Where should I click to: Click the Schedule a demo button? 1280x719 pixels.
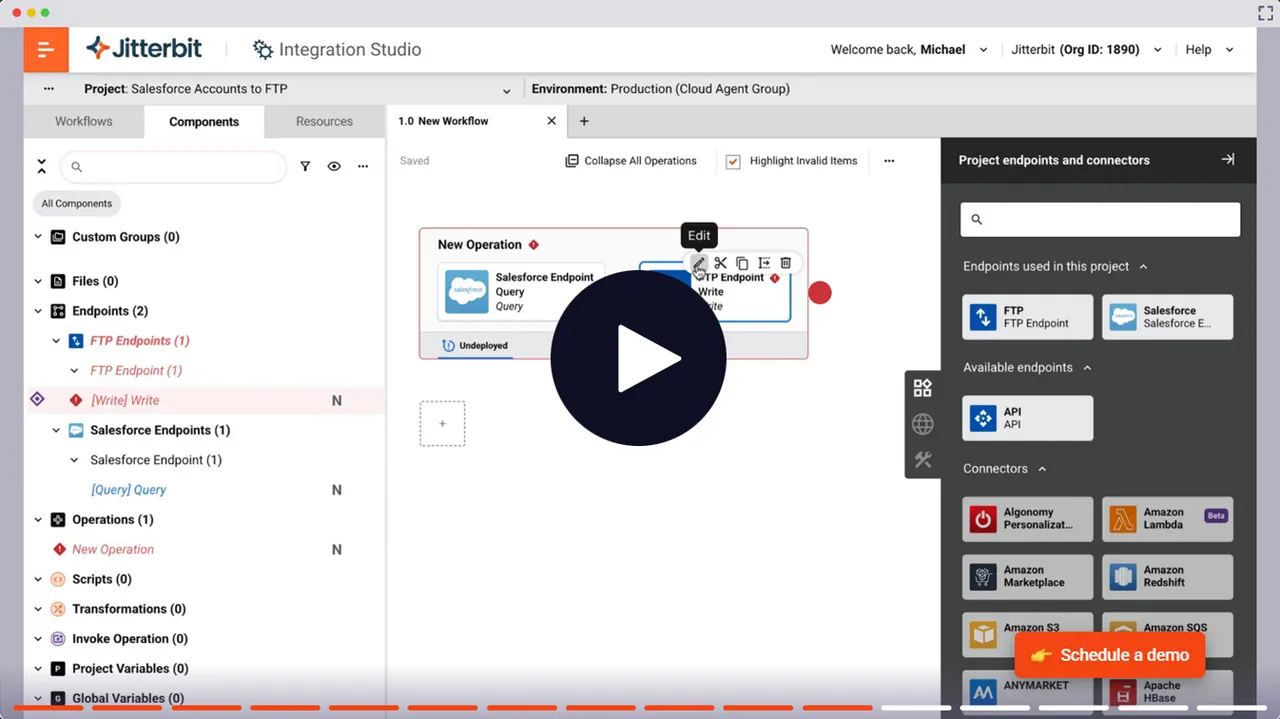[1110, 656]
